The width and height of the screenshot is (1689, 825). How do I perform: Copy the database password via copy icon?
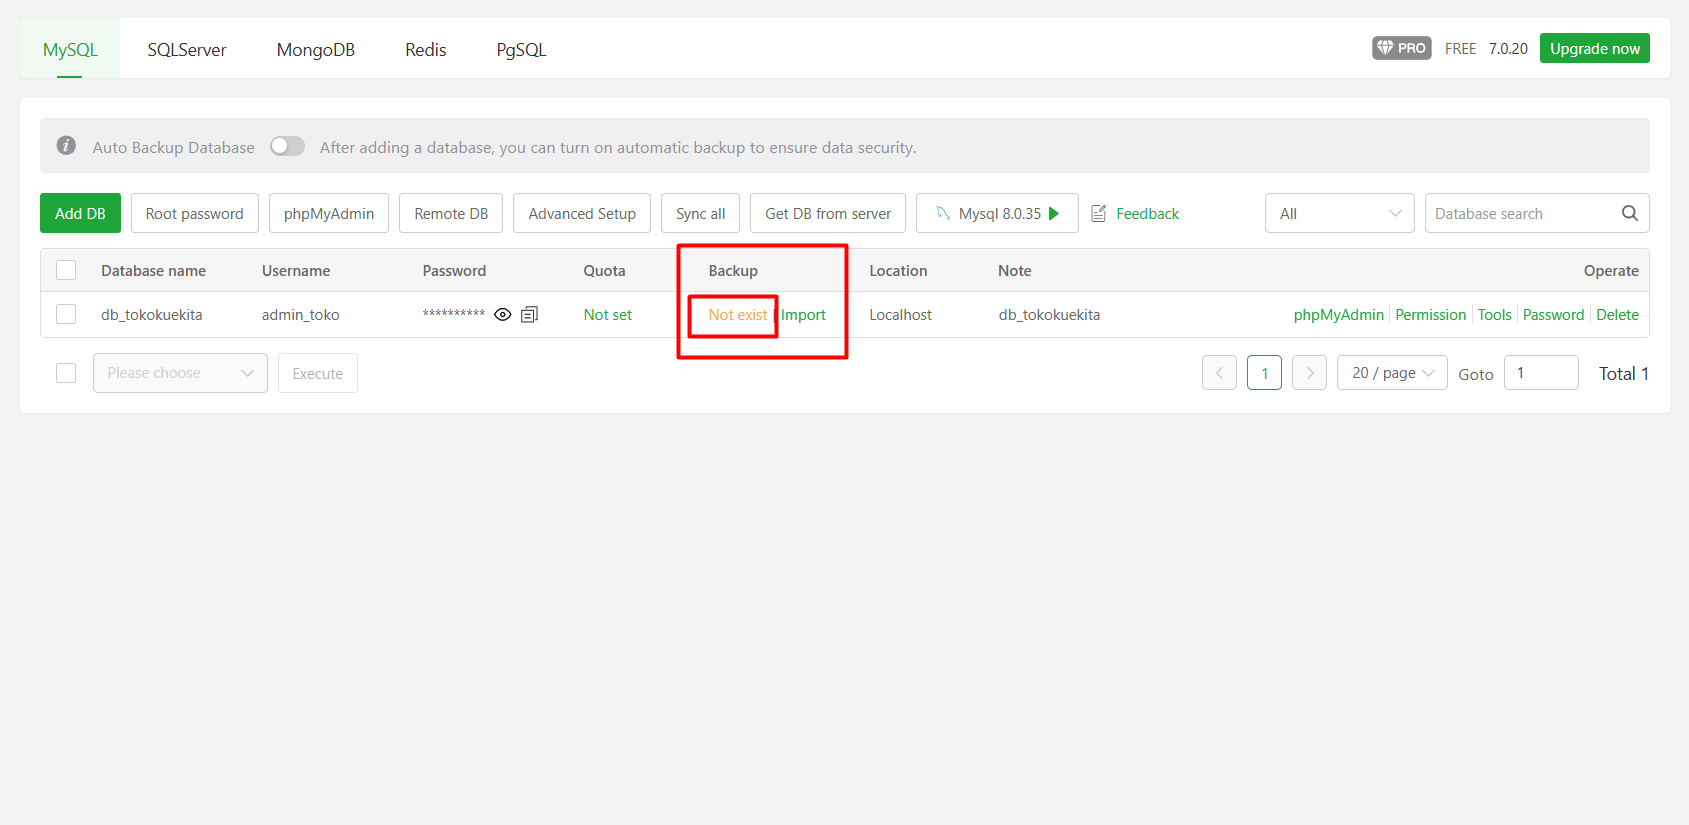coord(530,314)
